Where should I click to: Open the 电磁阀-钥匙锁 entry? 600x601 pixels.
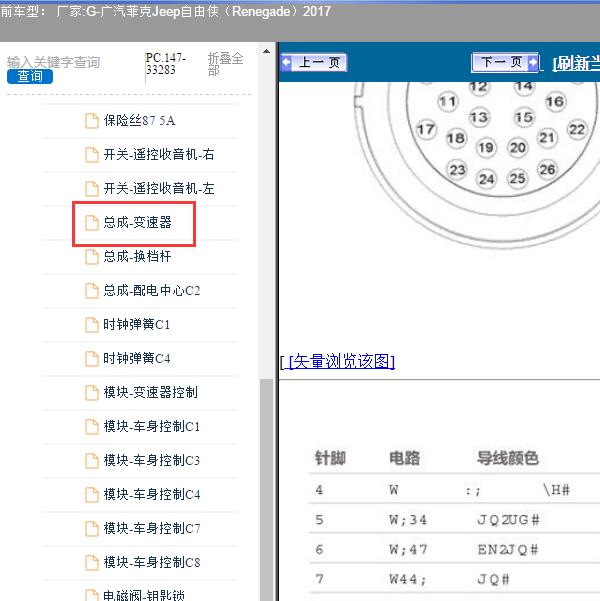tap(144, 595)
